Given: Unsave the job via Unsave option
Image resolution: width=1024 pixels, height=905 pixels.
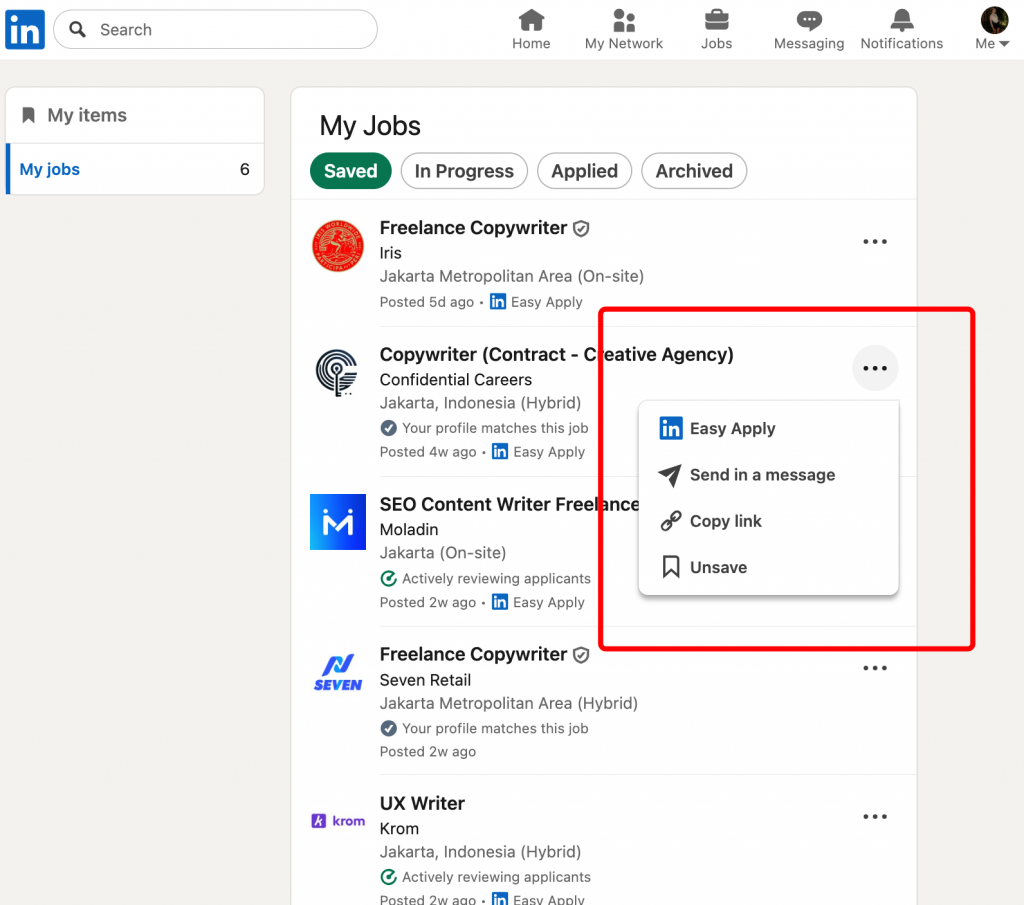Looking at the screenshot, I should pos(718,567).
